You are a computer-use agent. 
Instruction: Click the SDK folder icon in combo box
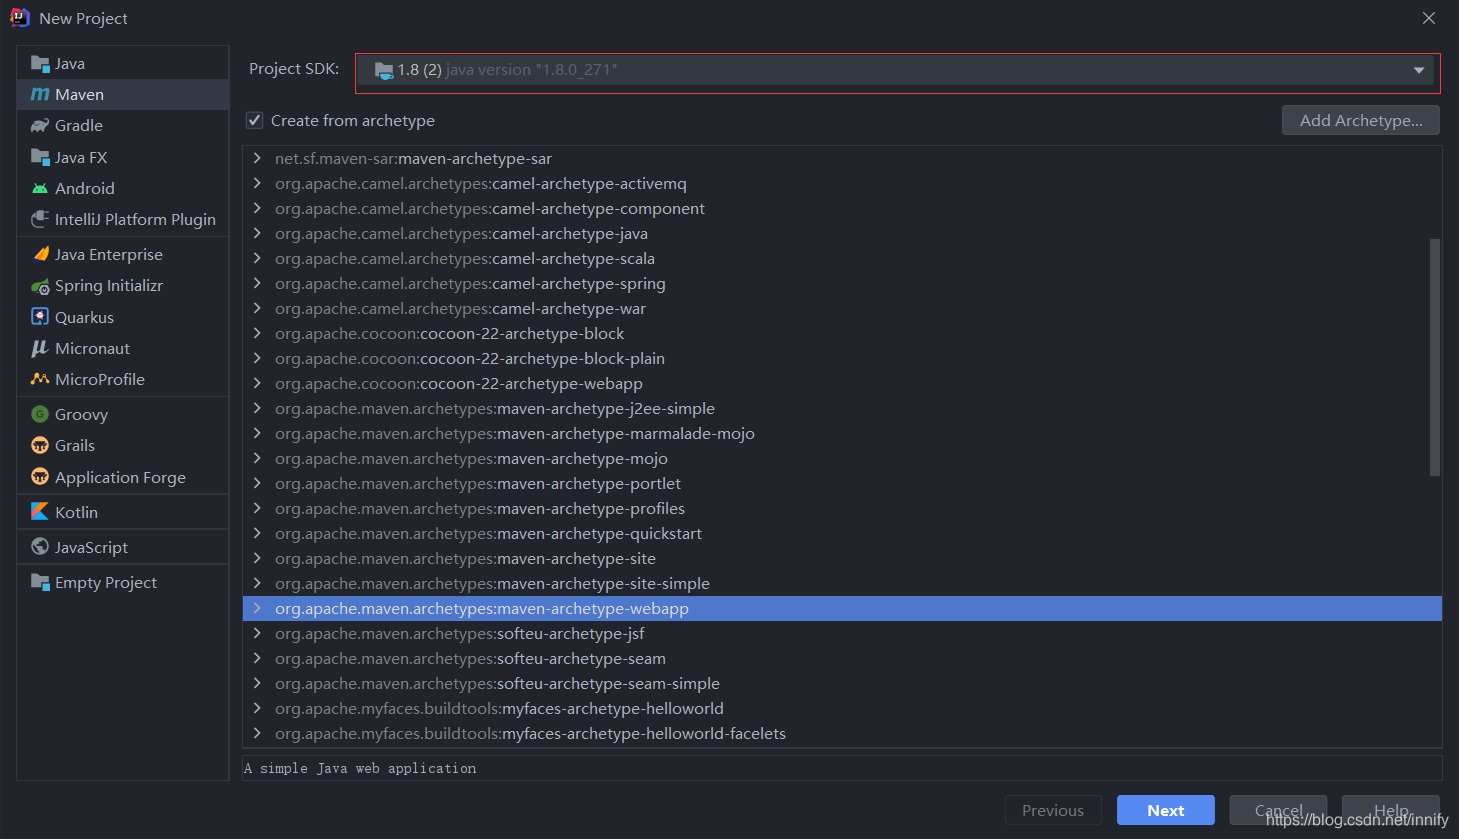click(x=384, y=70)
